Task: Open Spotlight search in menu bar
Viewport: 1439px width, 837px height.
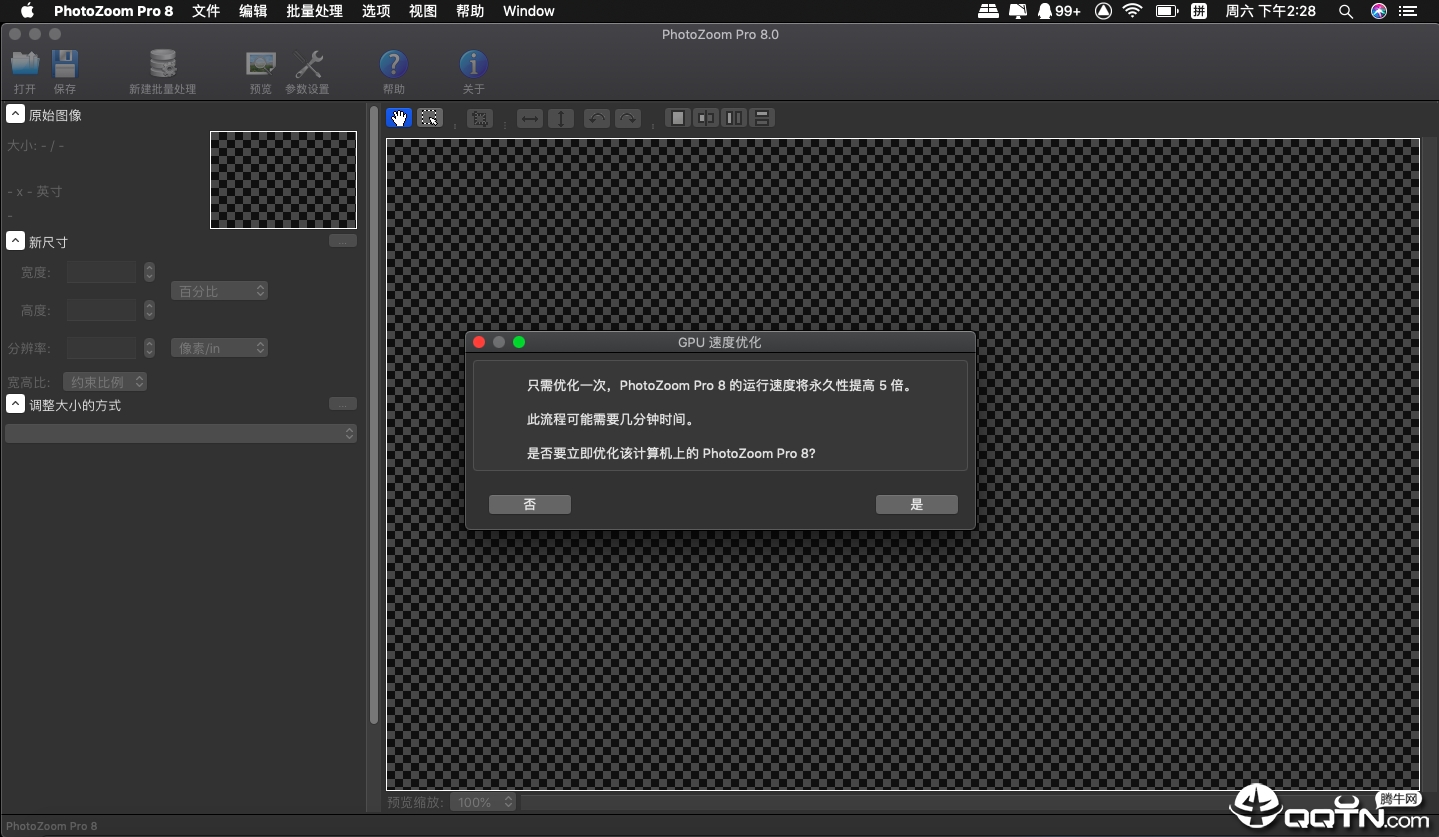Action: (x=1346, y=11)
